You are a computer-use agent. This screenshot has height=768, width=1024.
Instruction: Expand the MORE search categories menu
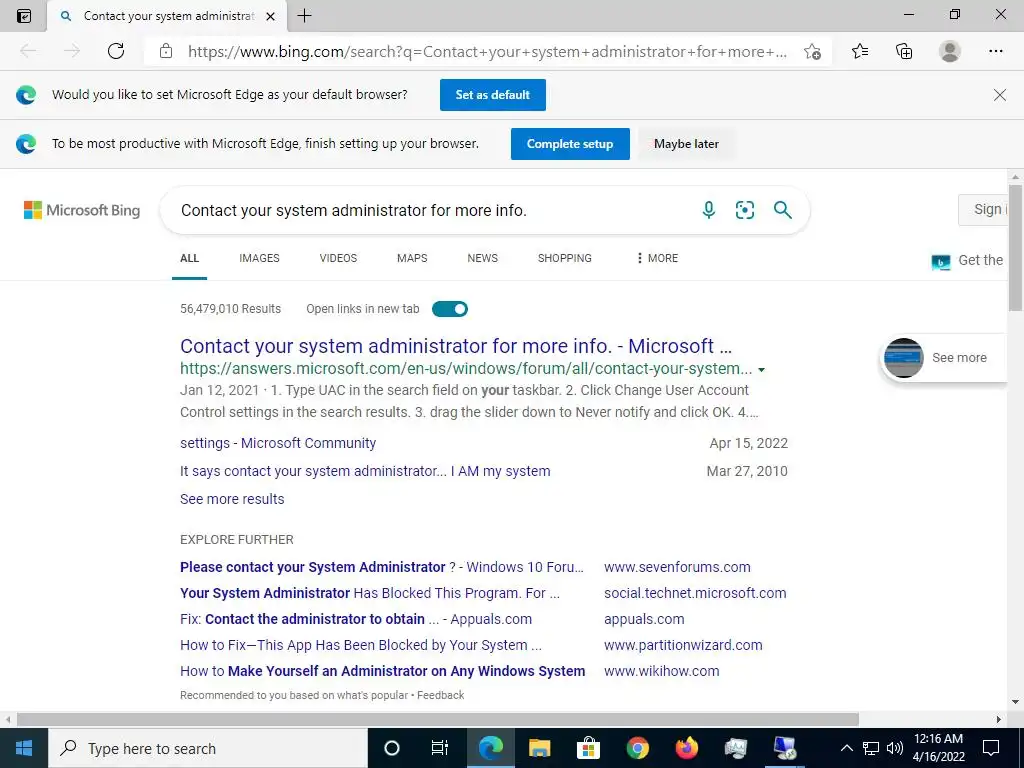coord(657,258)
